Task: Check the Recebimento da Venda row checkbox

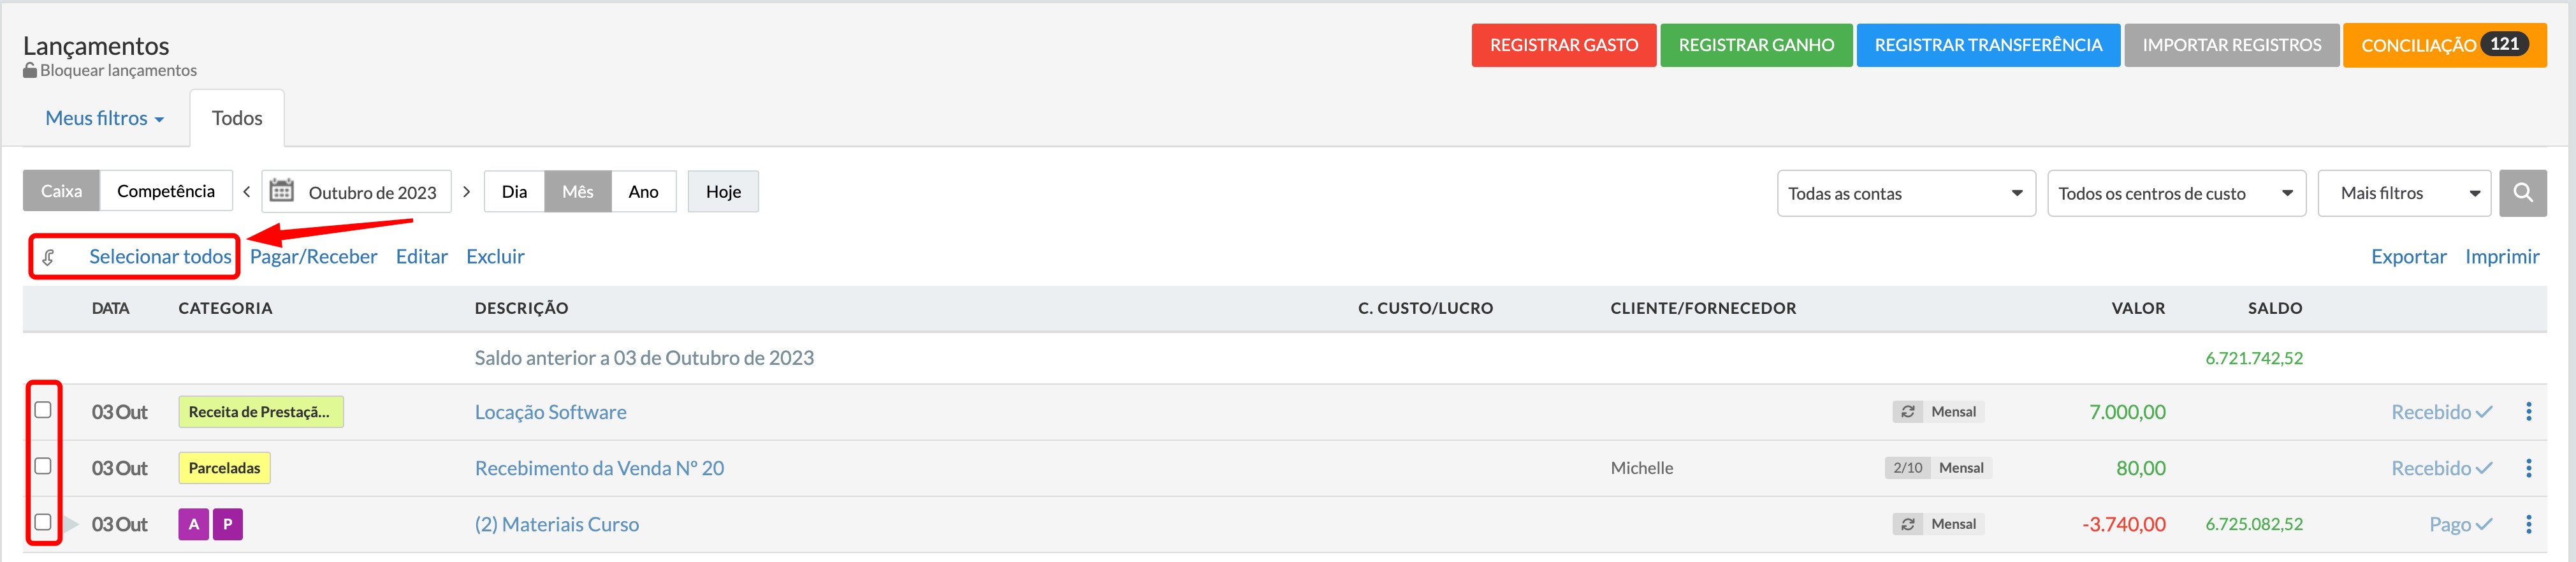Action: 43,466
